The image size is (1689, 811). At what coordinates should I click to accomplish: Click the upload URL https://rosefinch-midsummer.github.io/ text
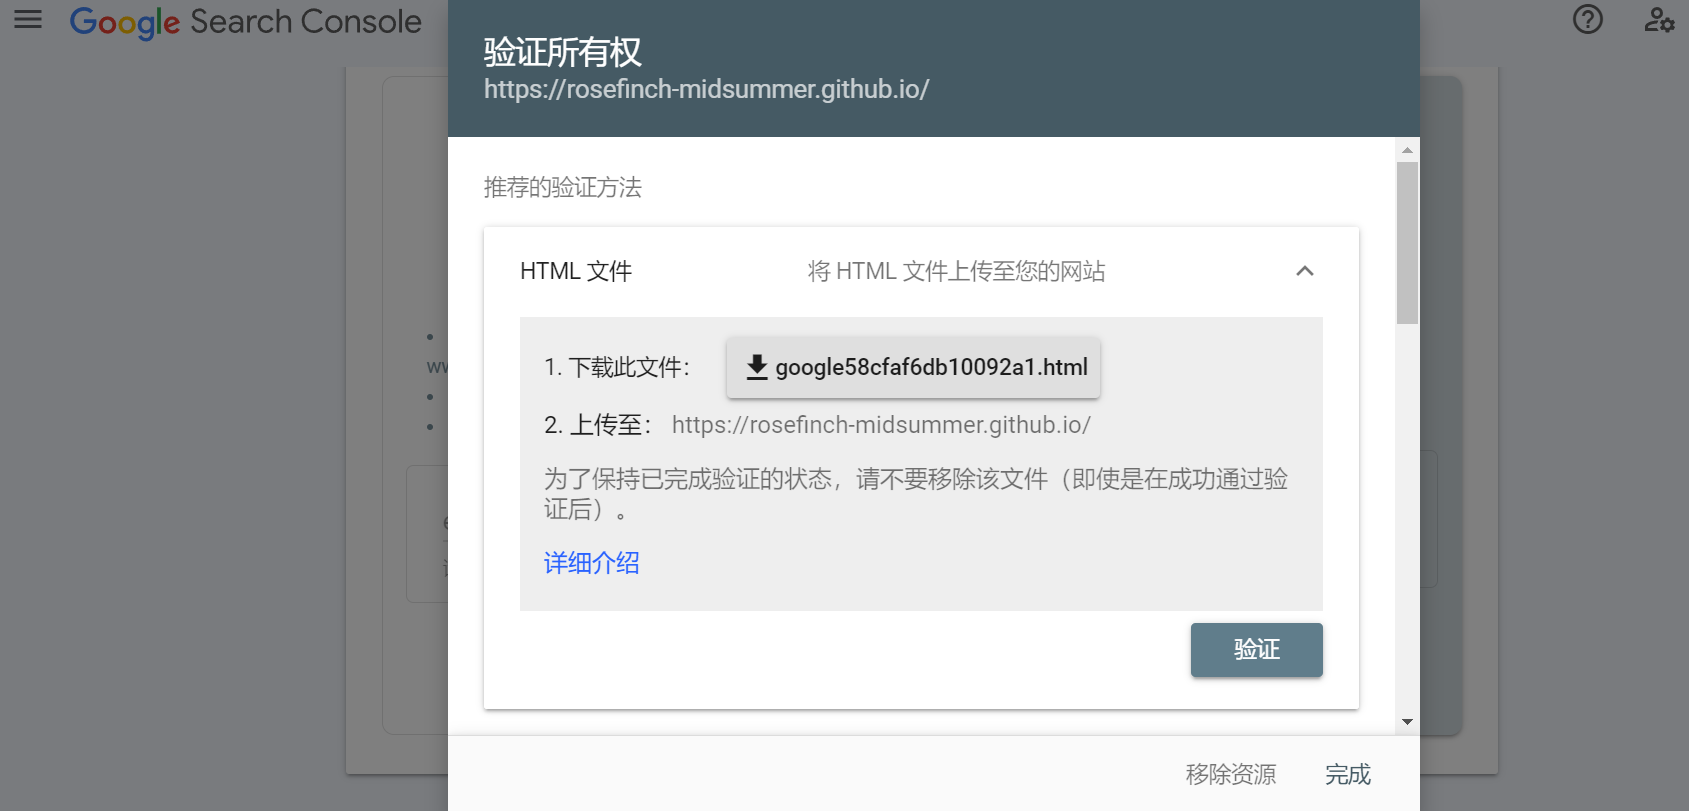(x=881, y=425)
